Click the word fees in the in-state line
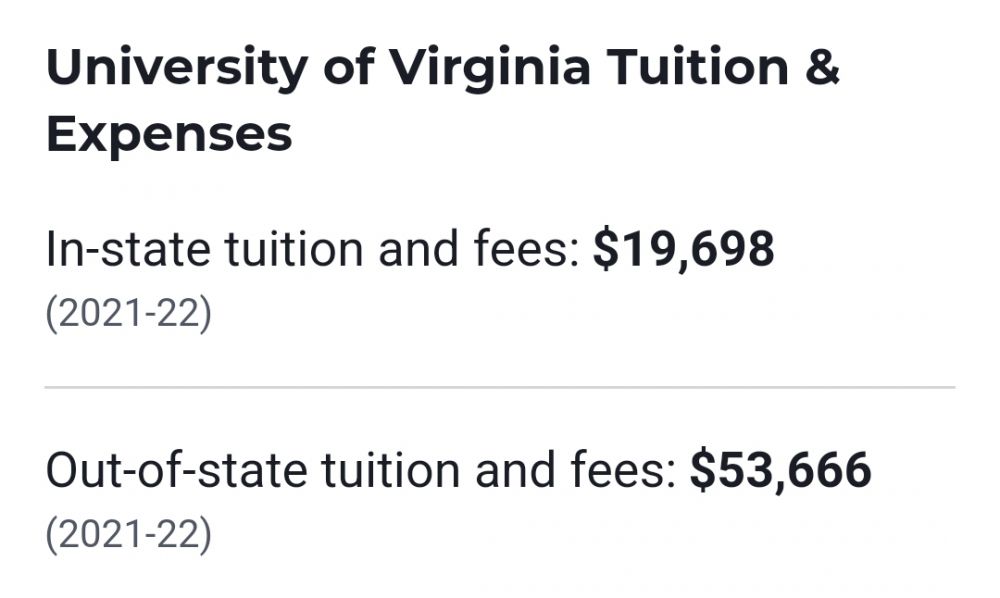This screenshot has height=598, width=1000. pos(527,249)
